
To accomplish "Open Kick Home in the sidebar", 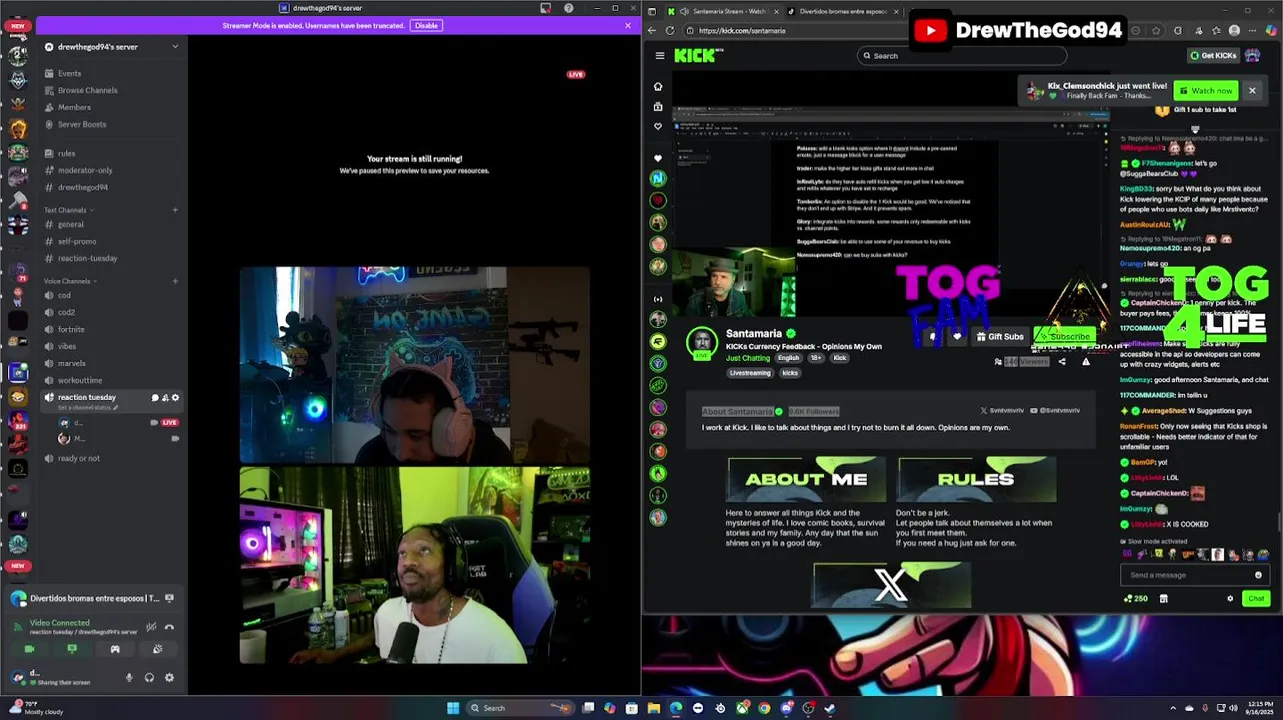I will [x=658, y=86].
